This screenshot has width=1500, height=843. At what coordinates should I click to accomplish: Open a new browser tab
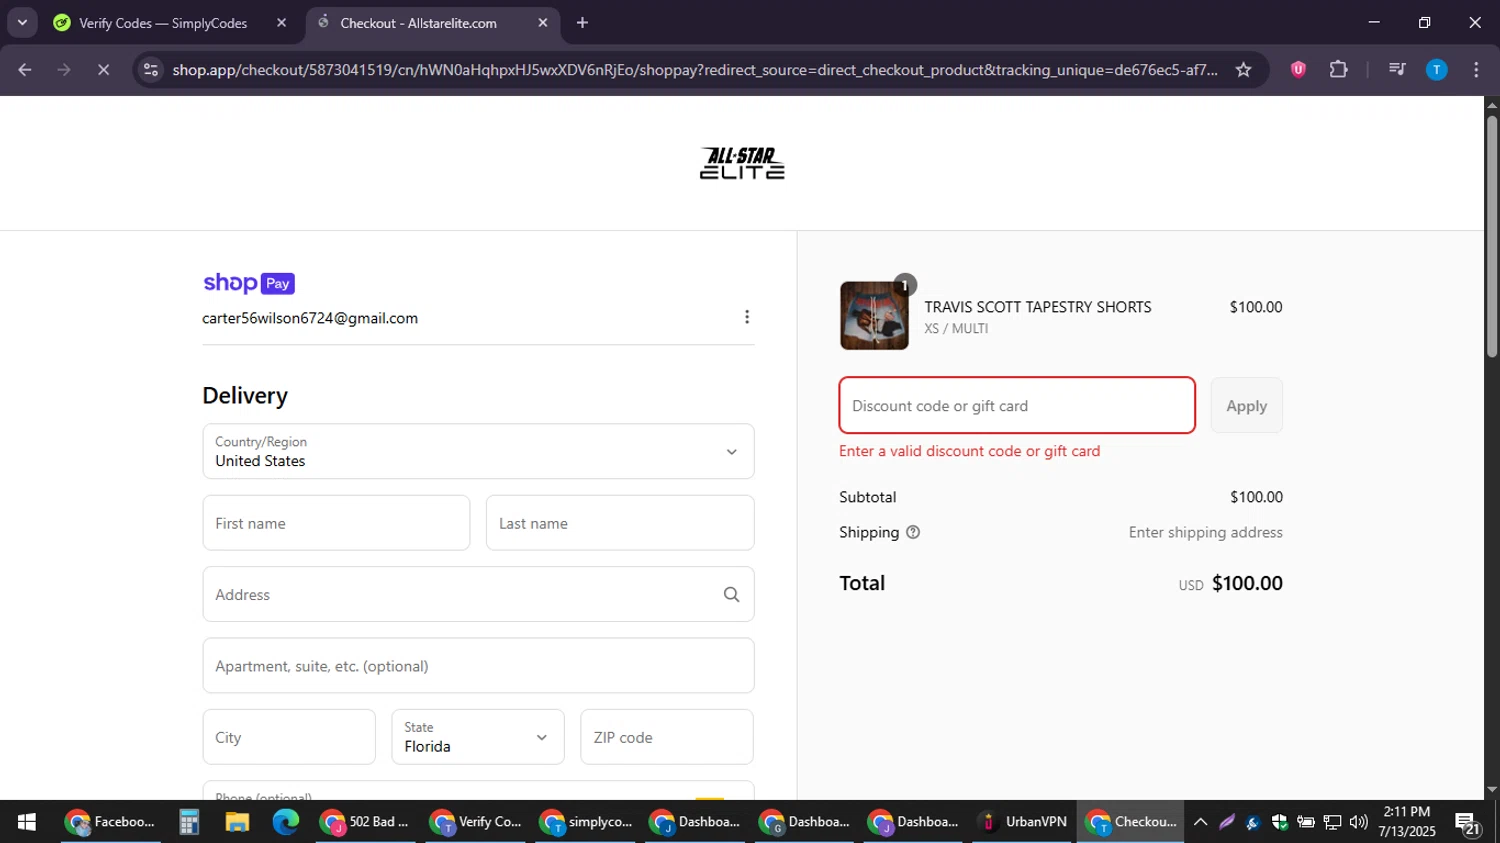(x=583, y=23)
